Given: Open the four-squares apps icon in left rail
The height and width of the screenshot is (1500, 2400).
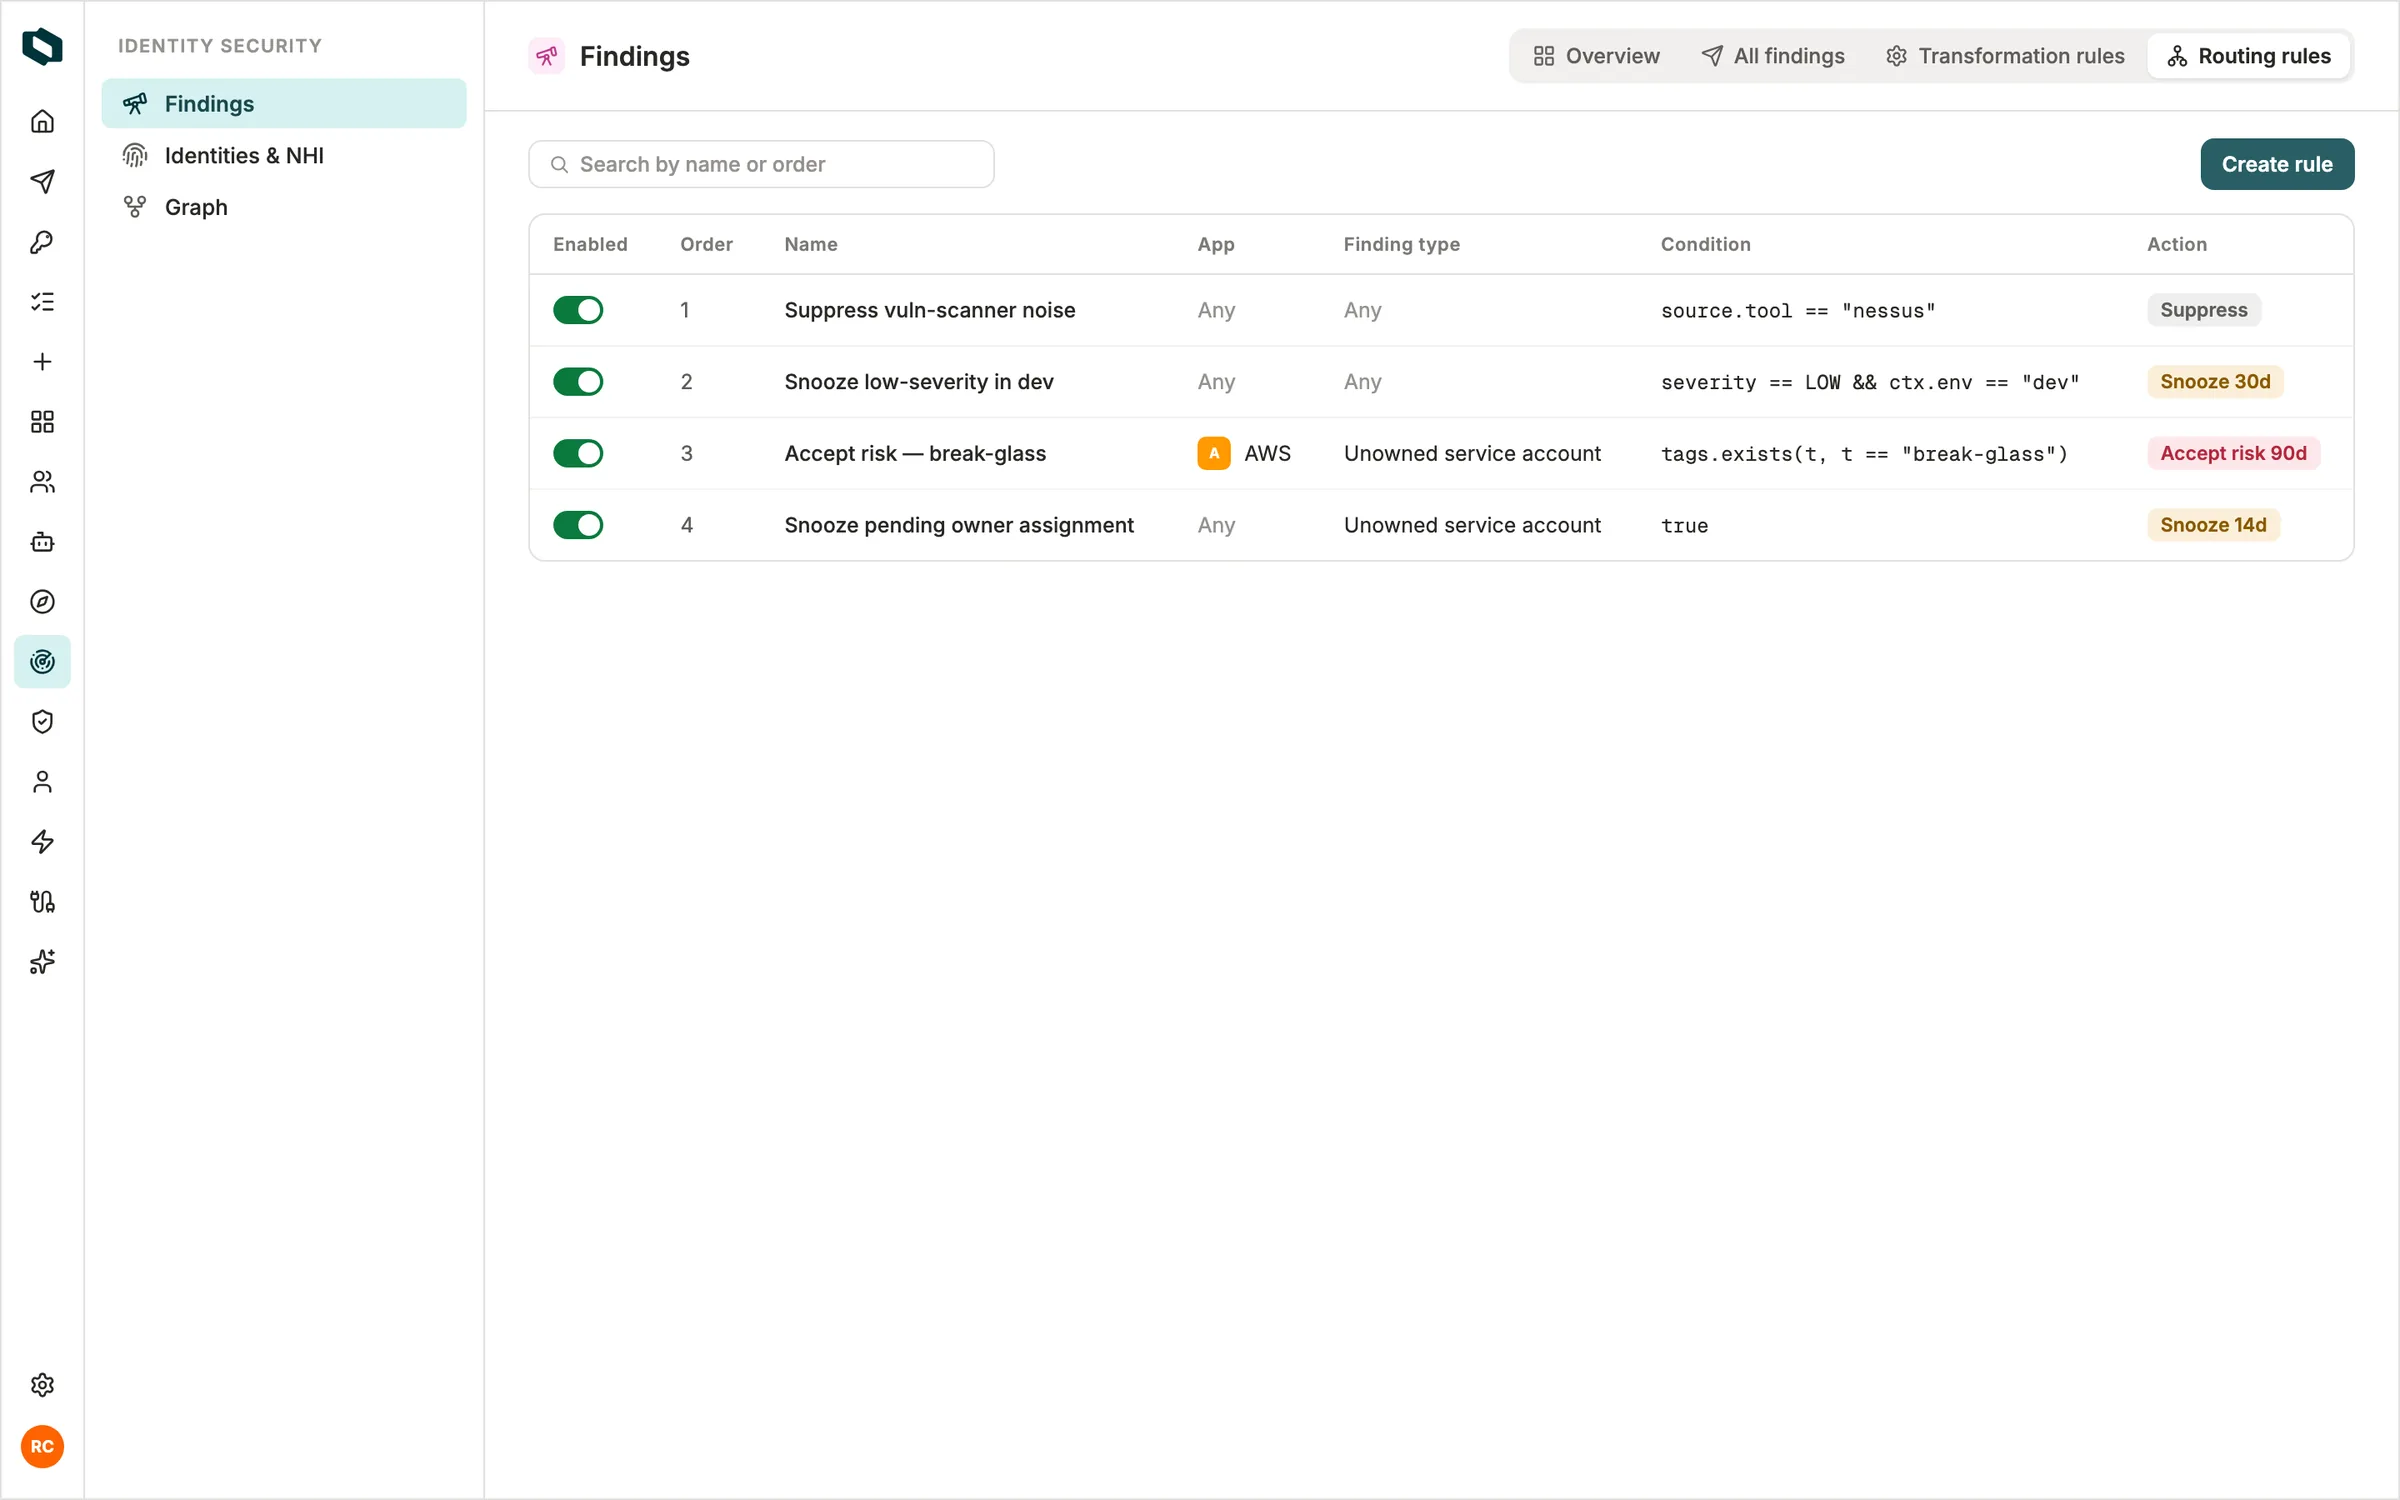Looking at the screenshot, I should click(x=42, y=422).
